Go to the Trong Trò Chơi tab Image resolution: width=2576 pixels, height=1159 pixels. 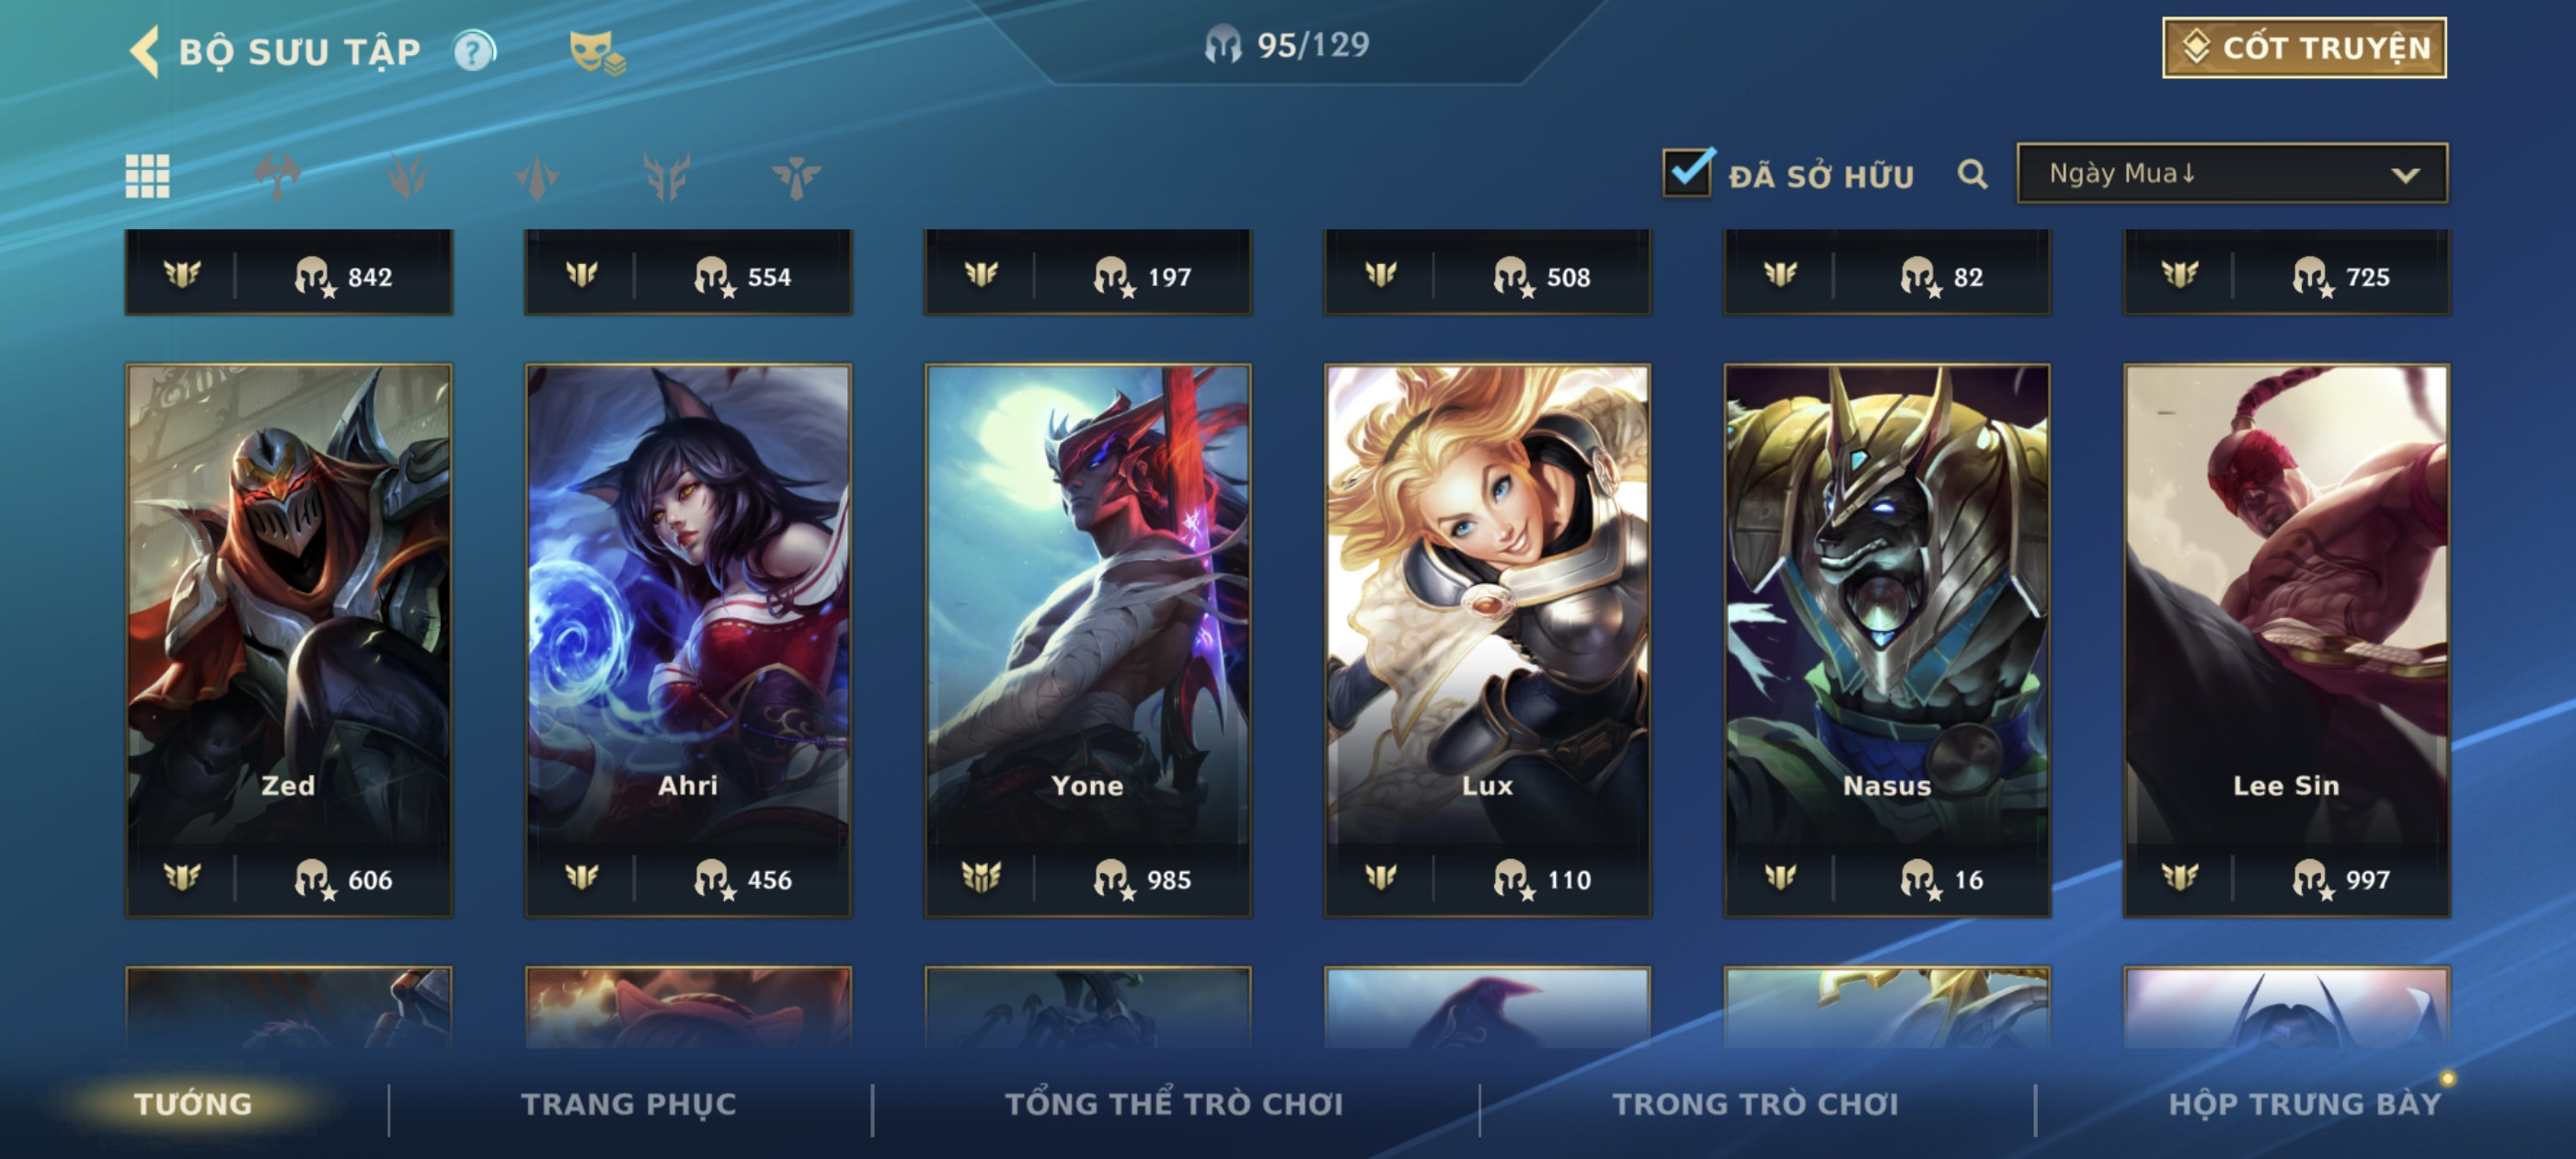click(x=1755, y=1104)
